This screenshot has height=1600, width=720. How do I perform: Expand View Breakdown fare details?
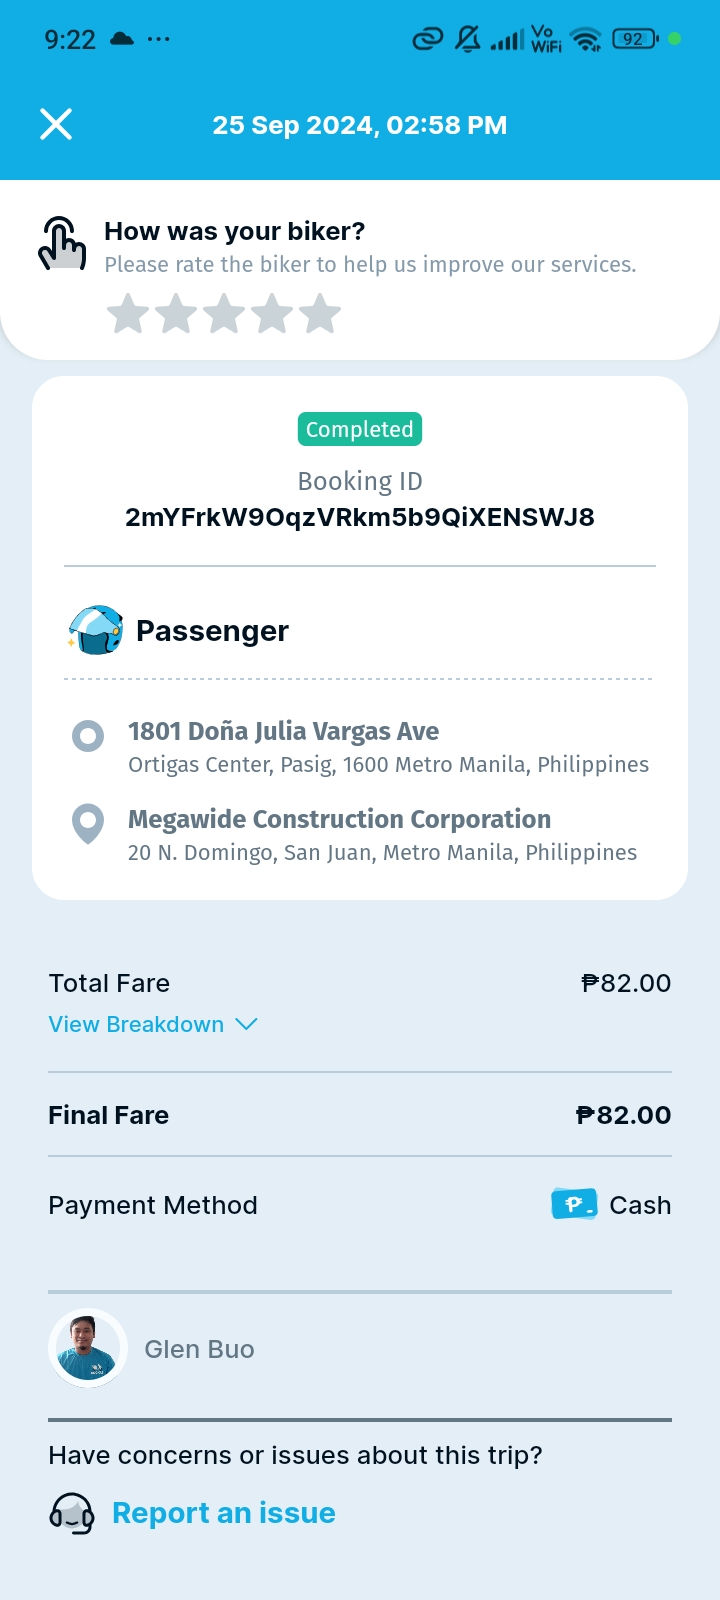pos(137,1024)
